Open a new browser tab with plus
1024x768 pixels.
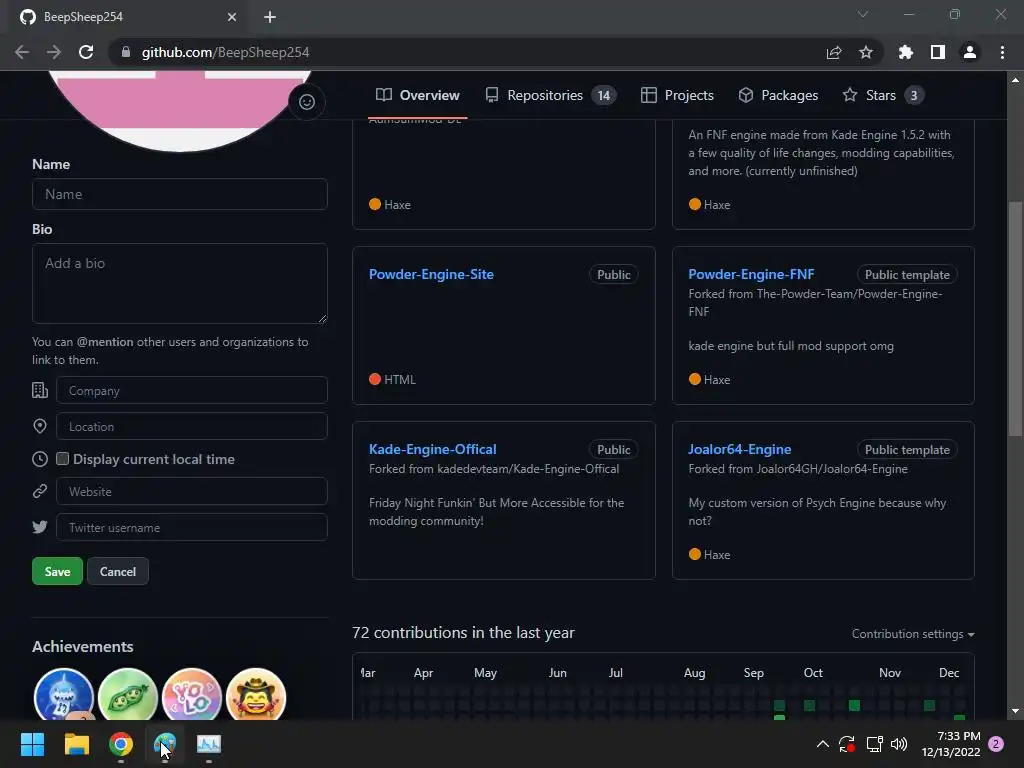270,17
